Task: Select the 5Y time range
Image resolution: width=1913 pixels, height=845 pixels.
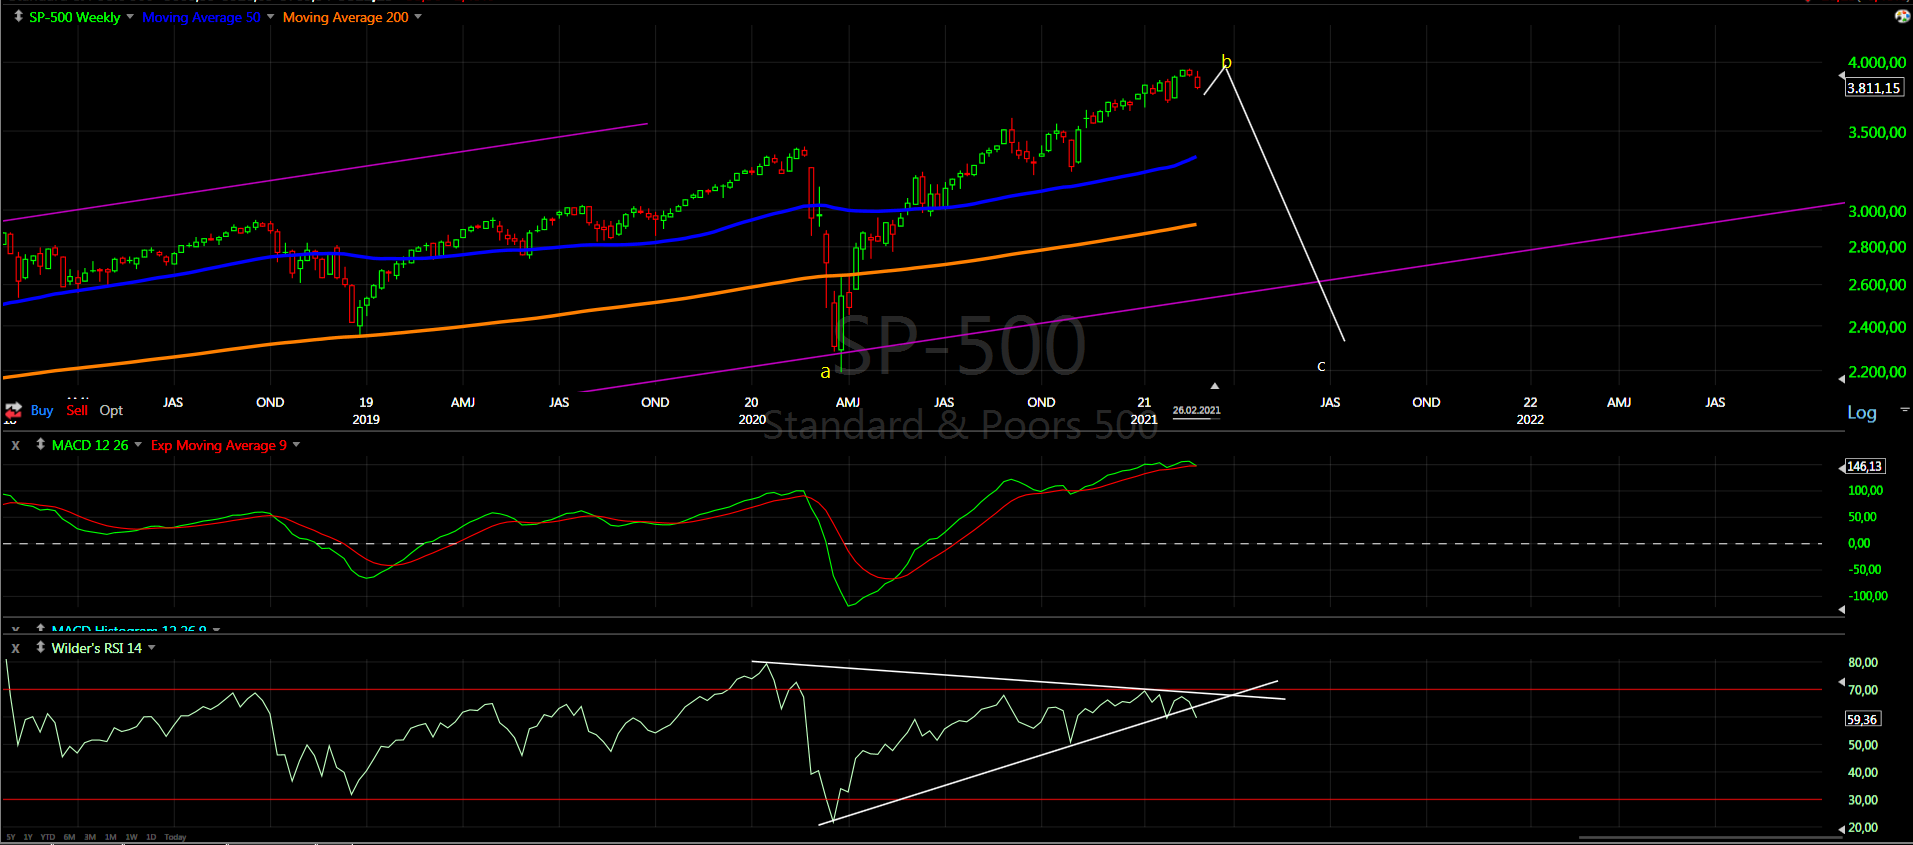Action: [x=11, y=837]
